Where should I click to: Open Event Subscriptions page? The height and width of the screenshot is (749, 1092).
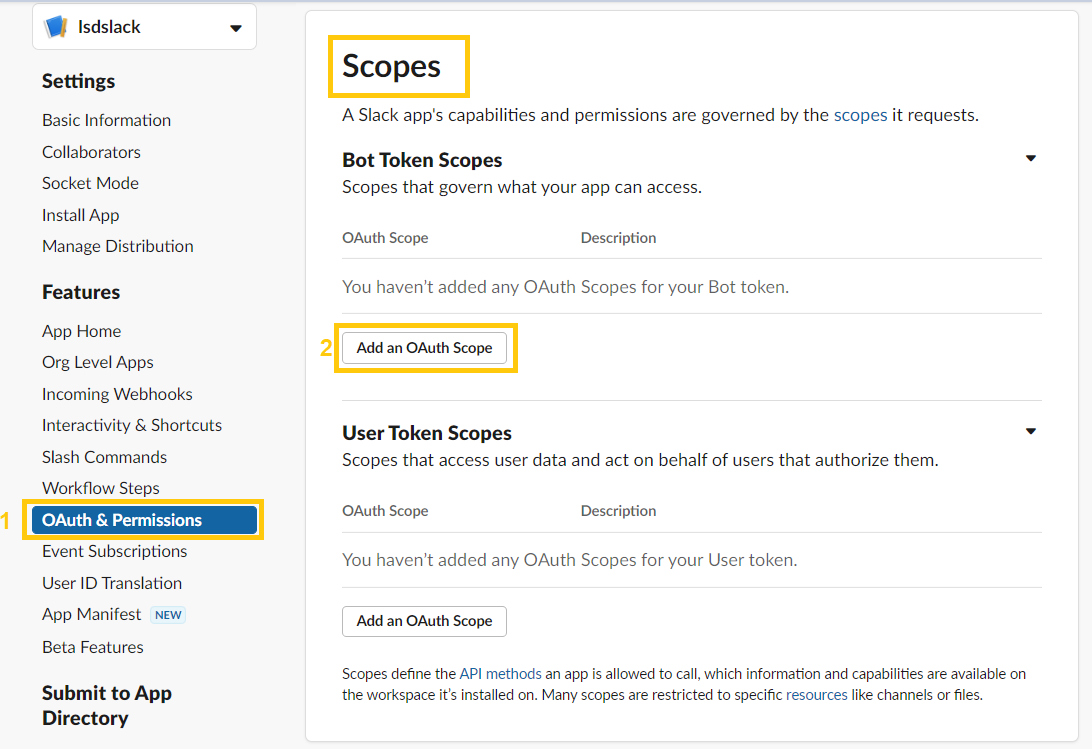point(114,551)
